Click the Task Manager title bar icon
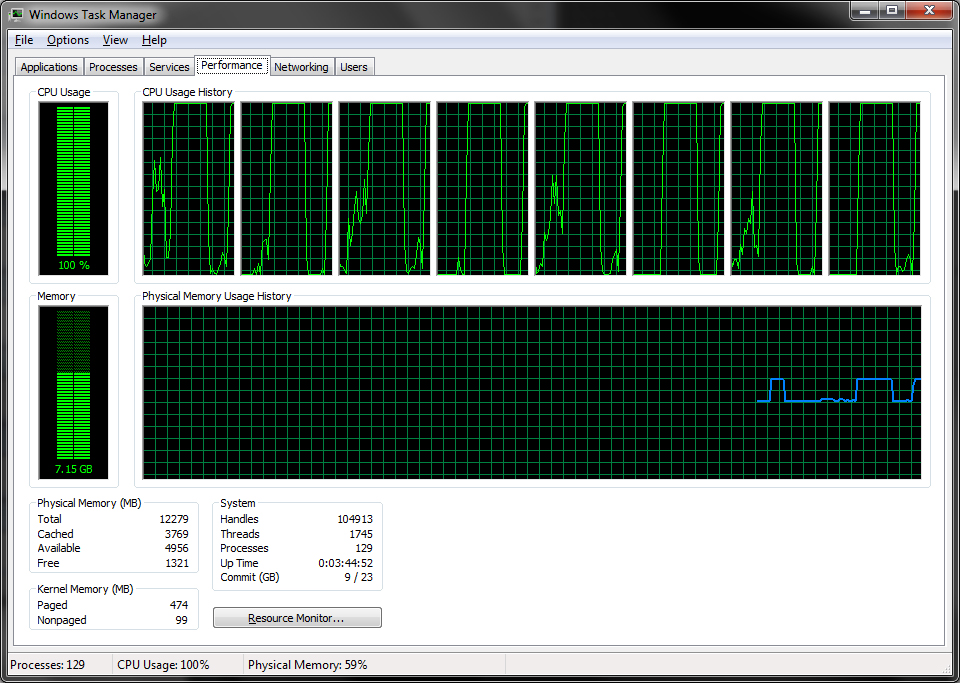The image size is (960, 683). [18, 14]
